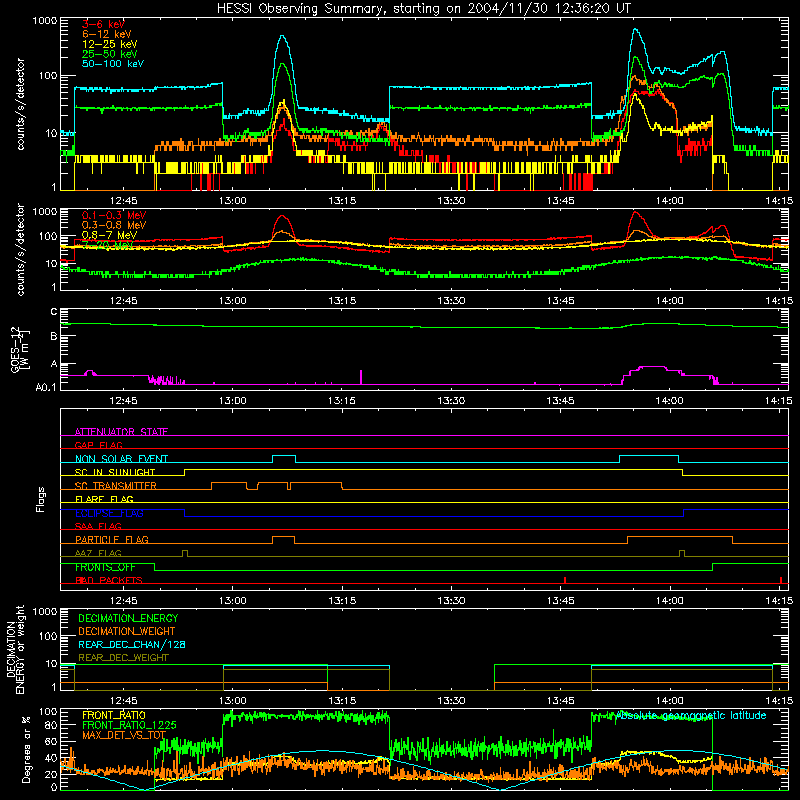Screen dimensions: 800x800
Task: Click the DECIMATION_WEIGHT legend label
Action: pos(127,631)
